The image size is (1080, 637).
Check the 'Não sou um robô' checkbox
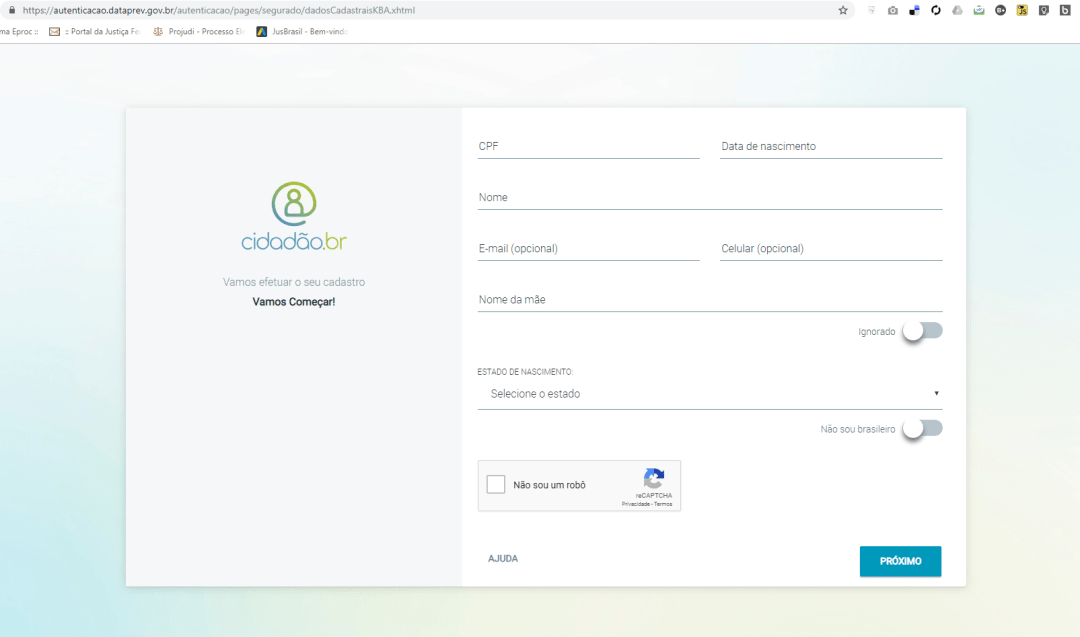tap(496, 485)
